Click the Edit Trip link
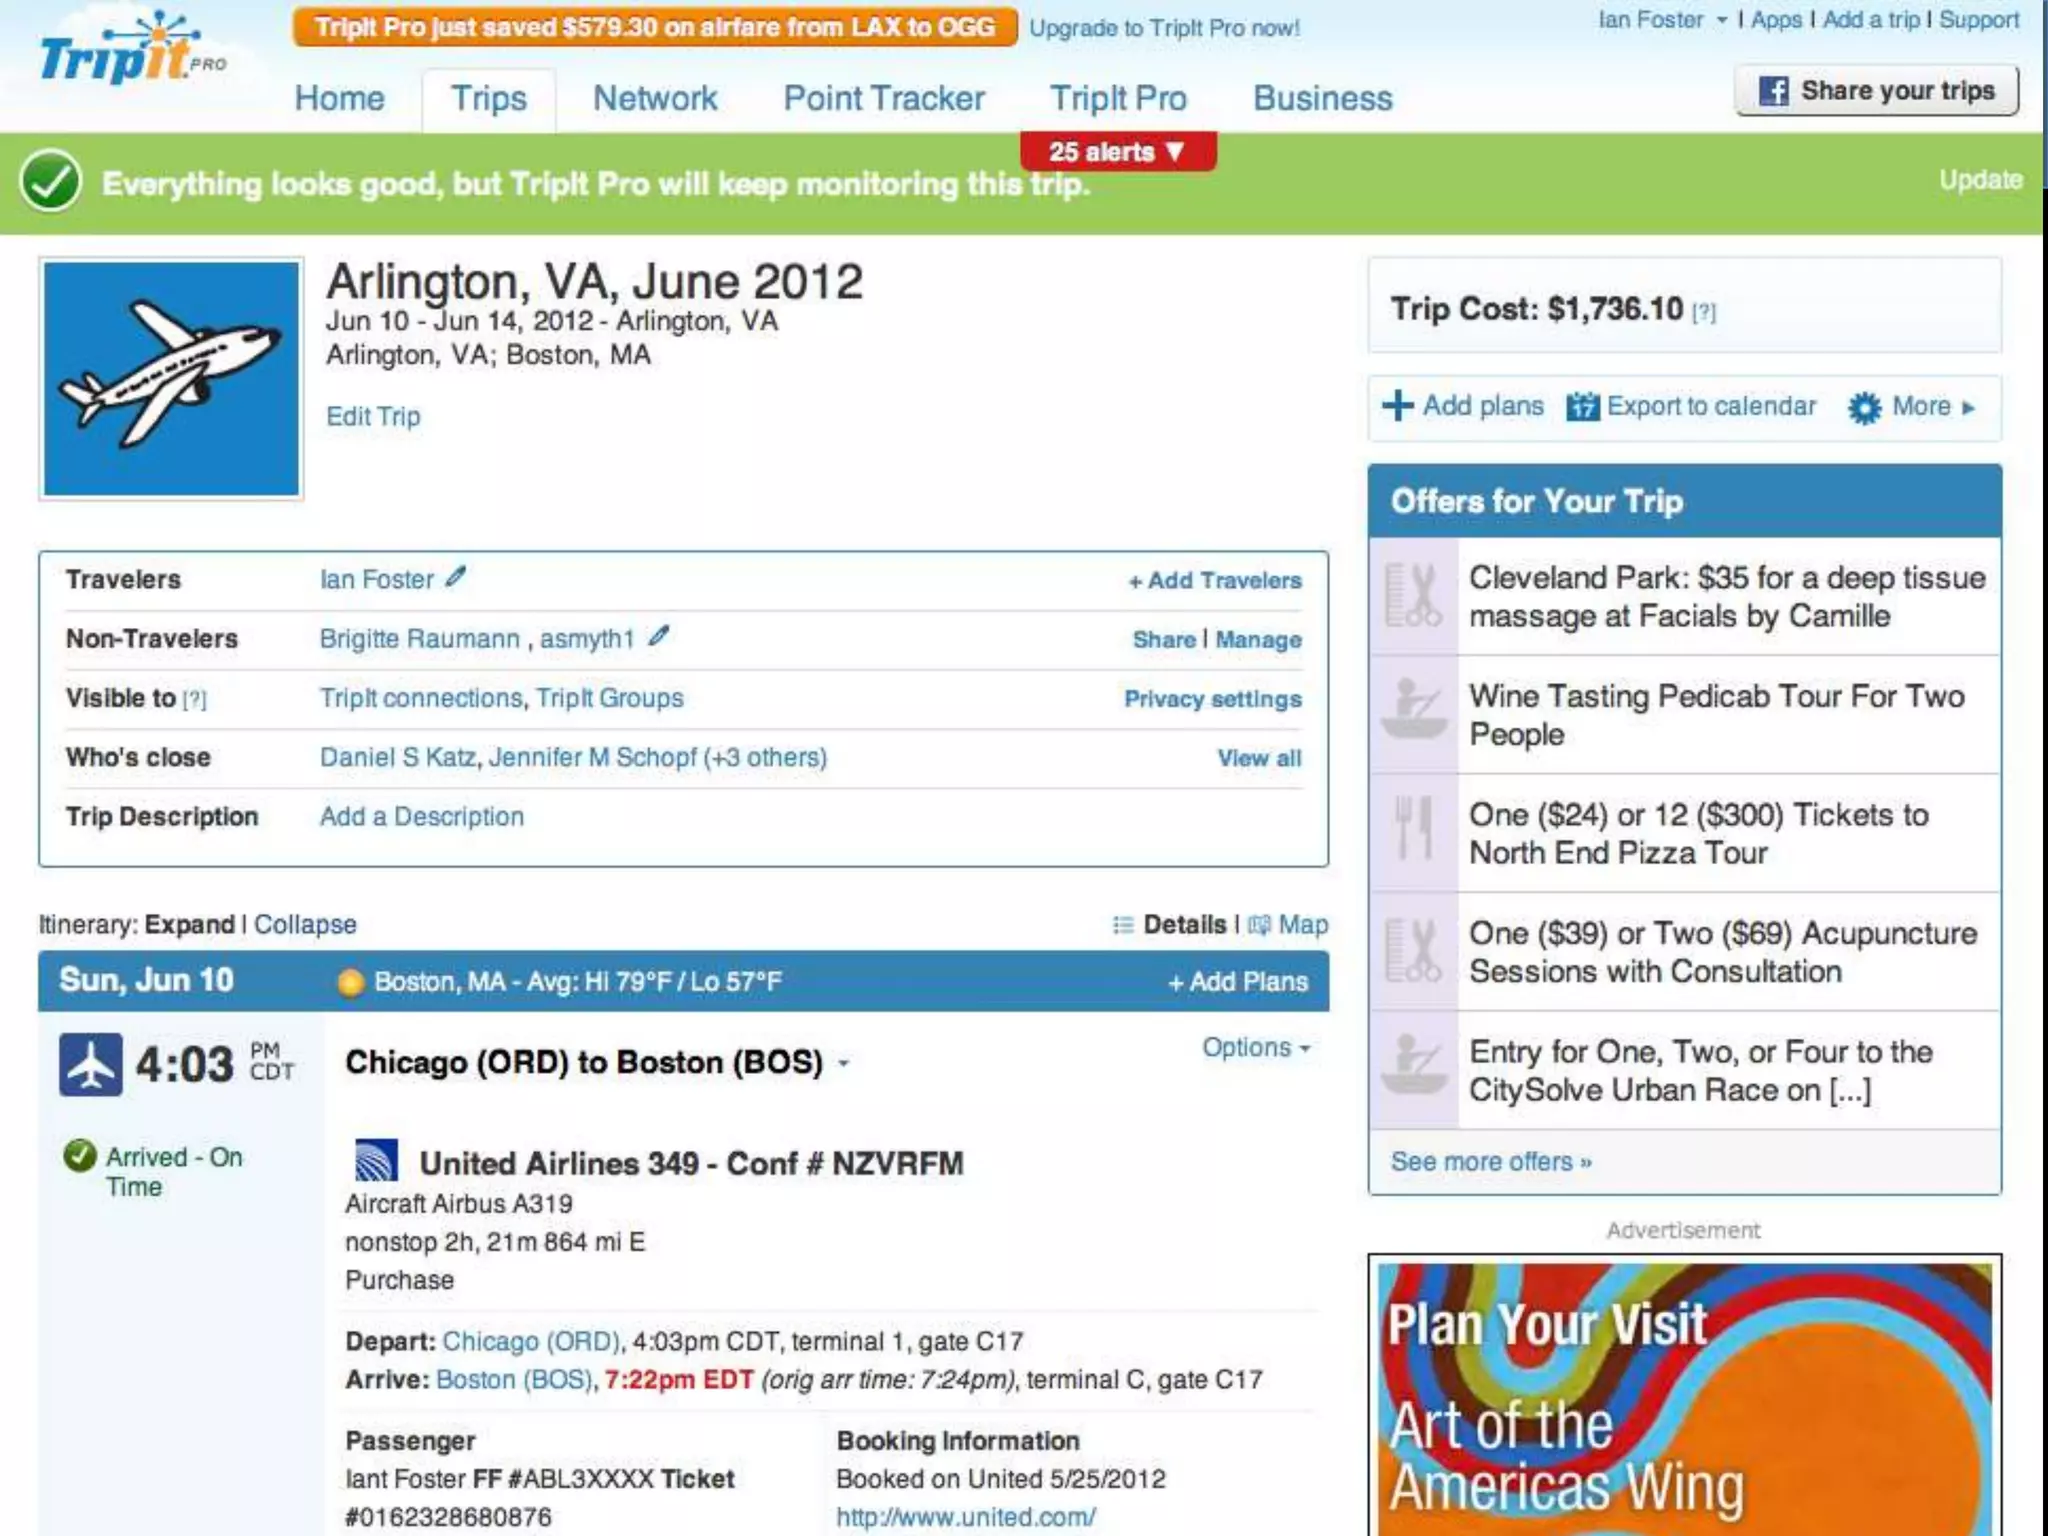This screenshot has width=2048, height=1536. click(373, 416)
